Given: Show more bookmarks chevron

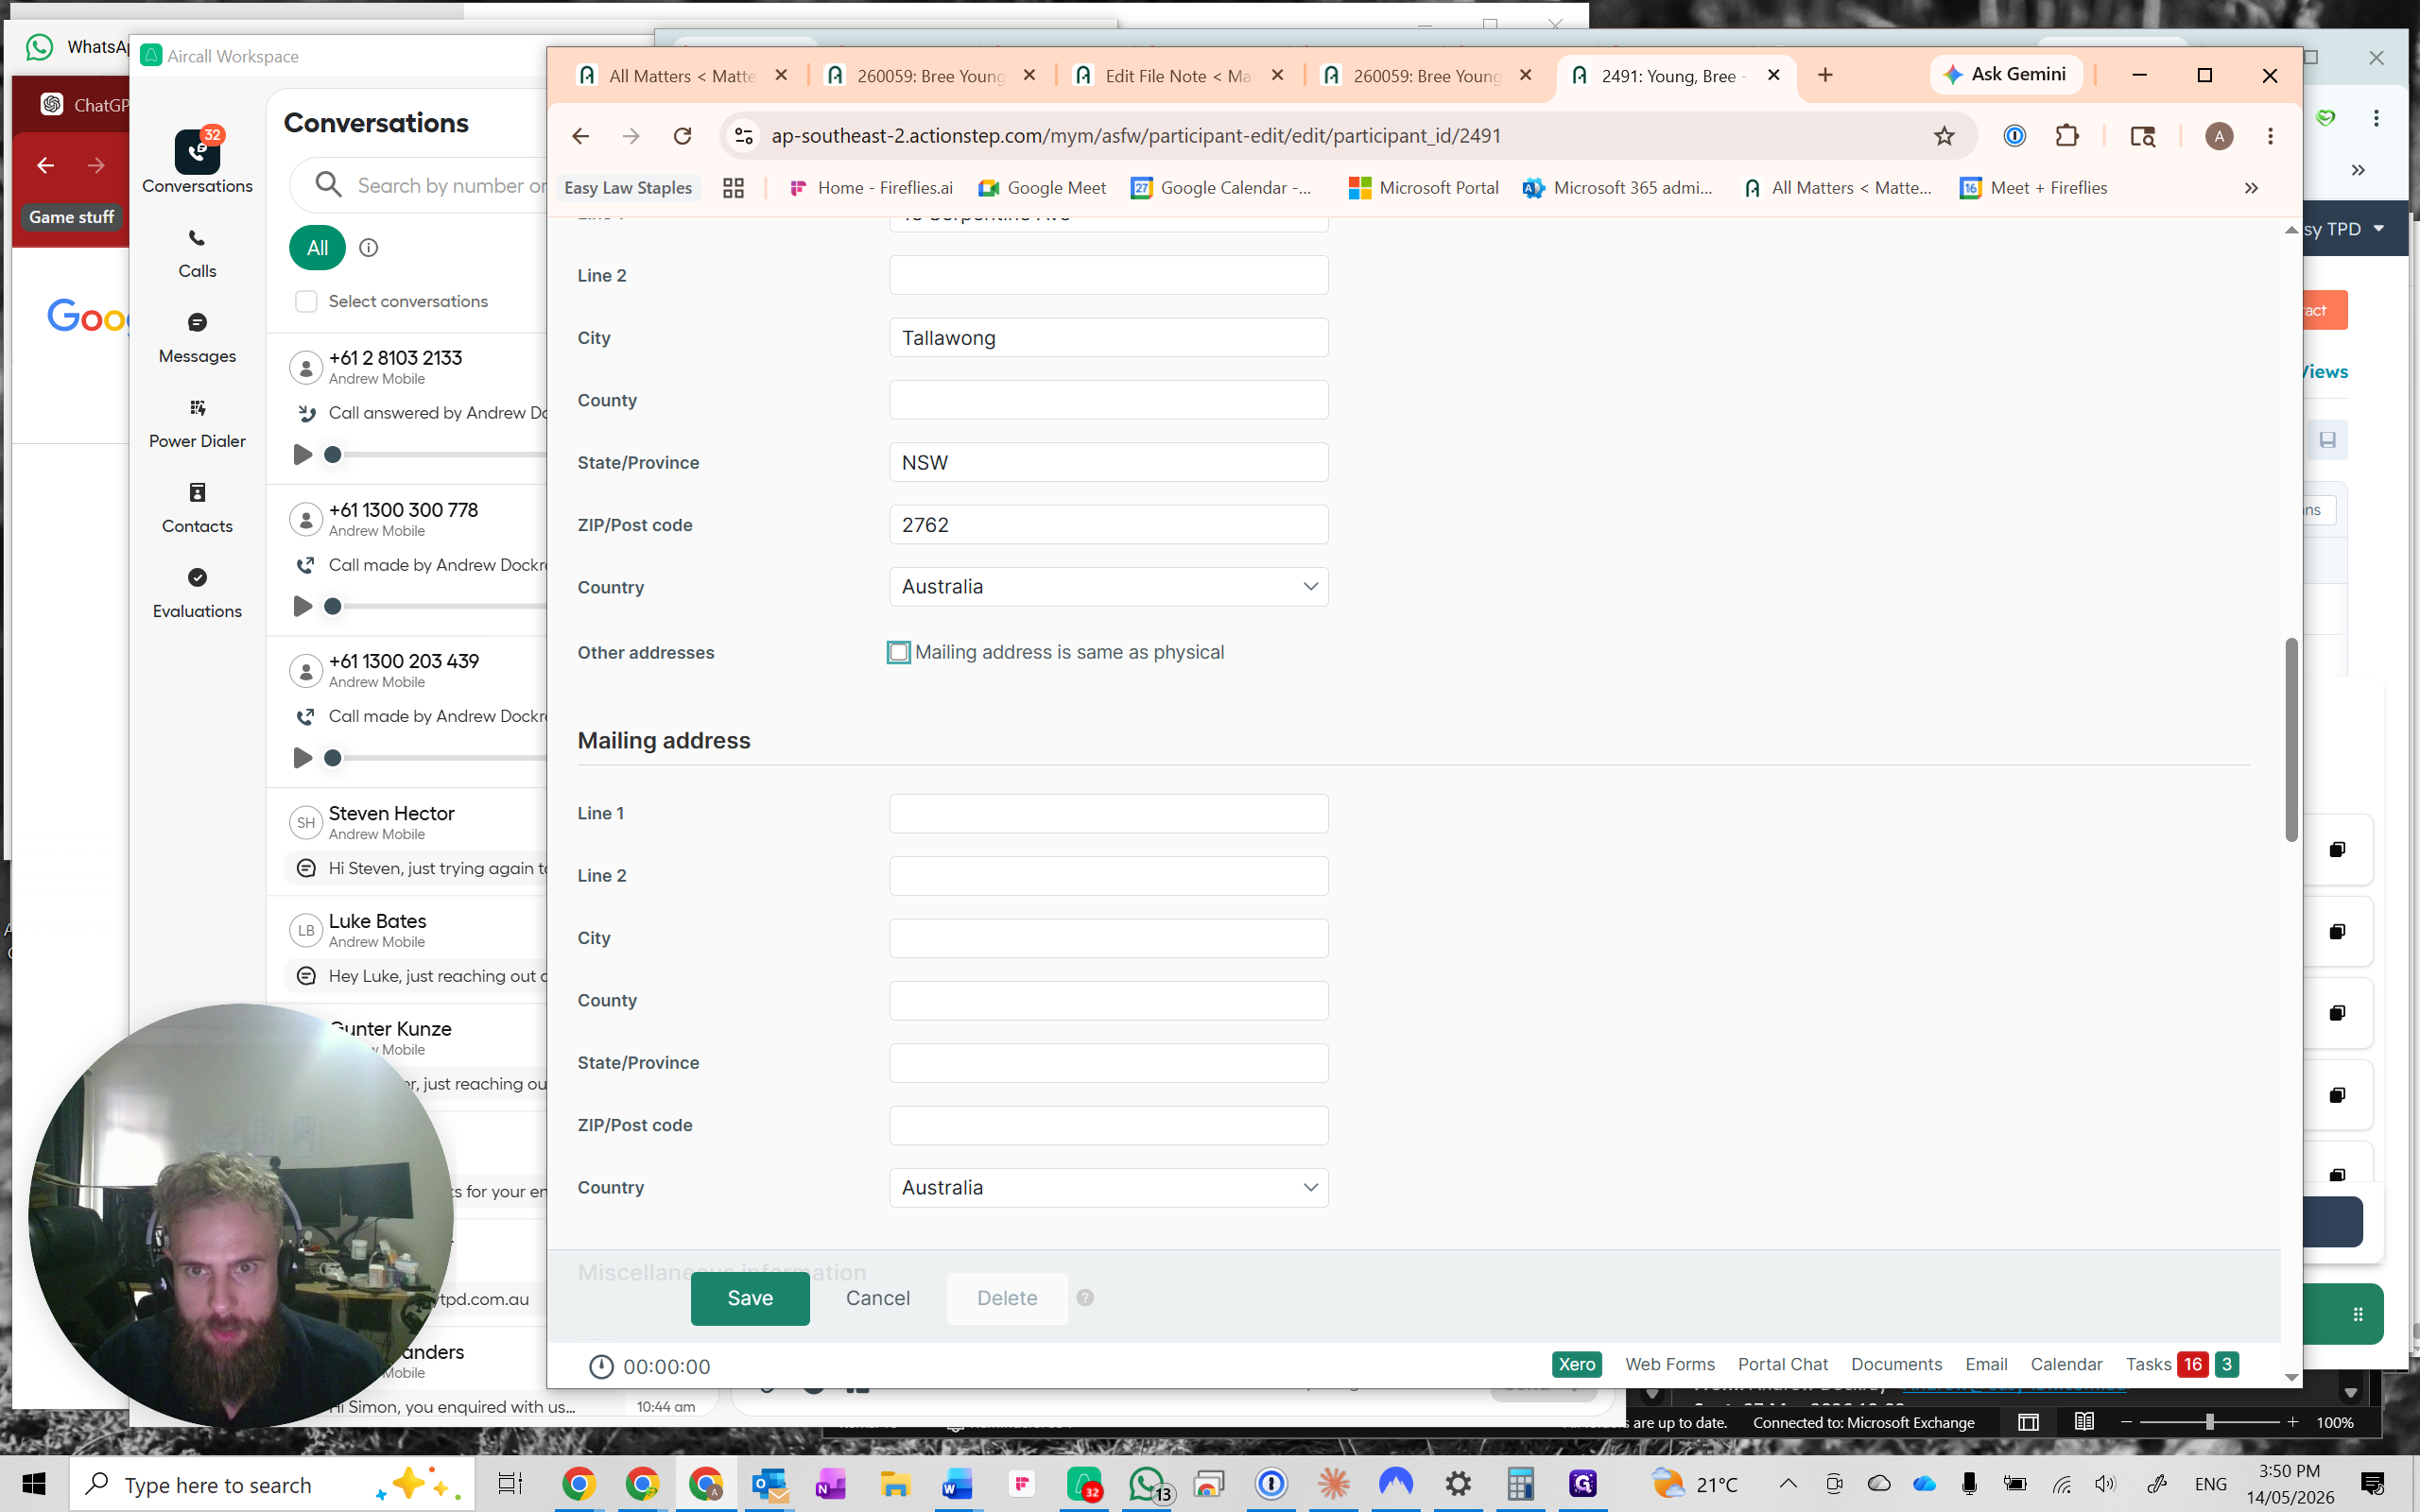Looking at the screenshot, I should (2251, 188).
